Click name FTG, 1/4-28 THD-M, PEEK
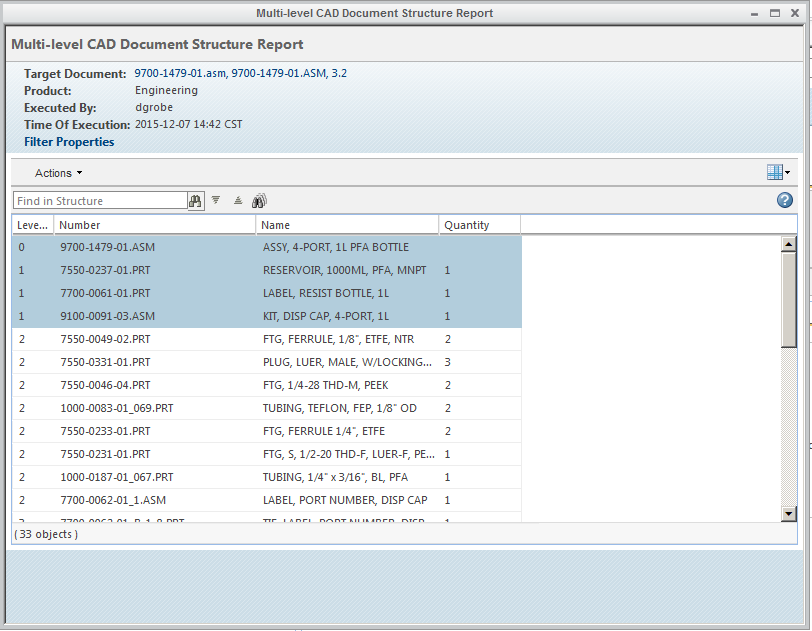812x631 pixels. (325, 385)
